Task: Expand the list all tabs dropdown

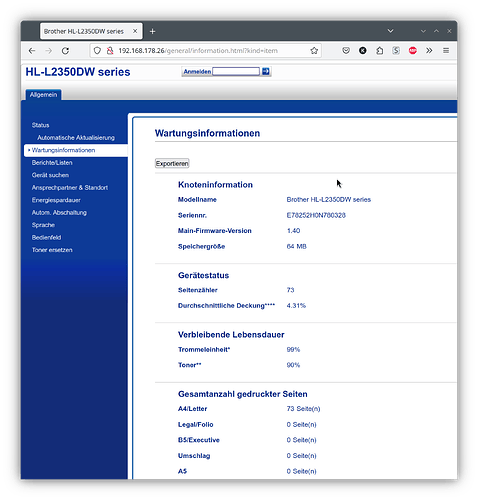Action: pyautogui.click(x=390, y=31)
